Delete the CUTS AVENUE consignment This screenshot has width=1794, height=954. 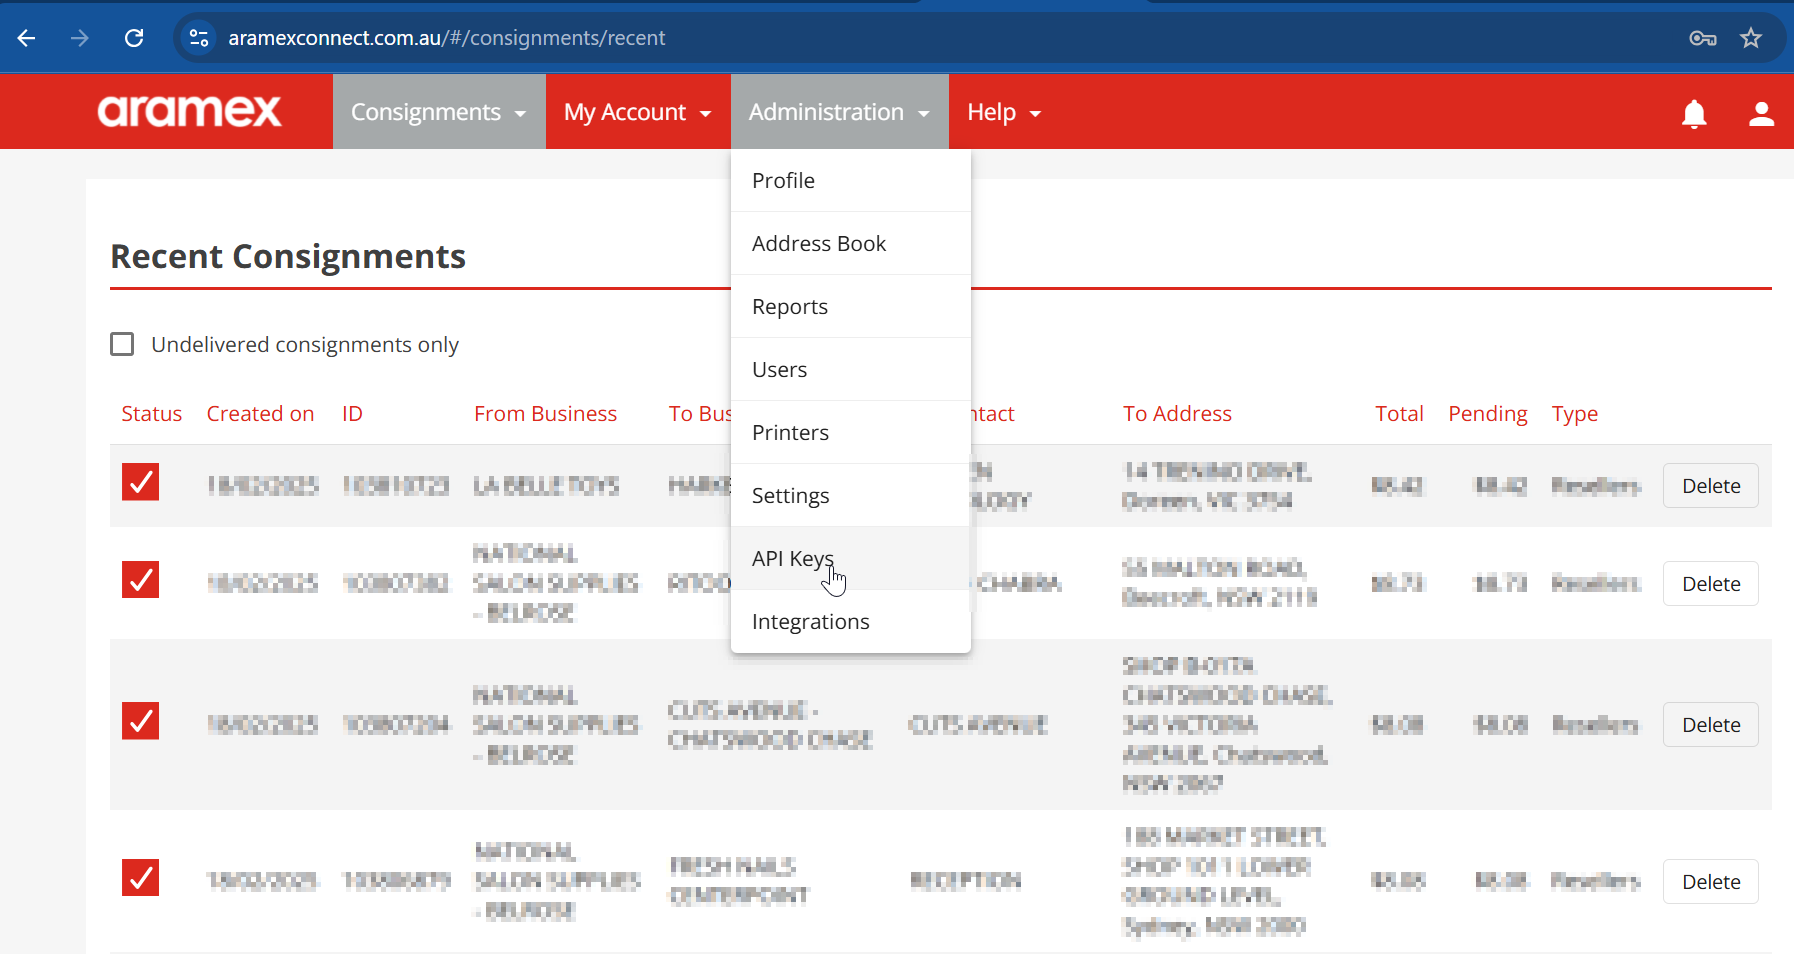click(x=1710, y=725)
